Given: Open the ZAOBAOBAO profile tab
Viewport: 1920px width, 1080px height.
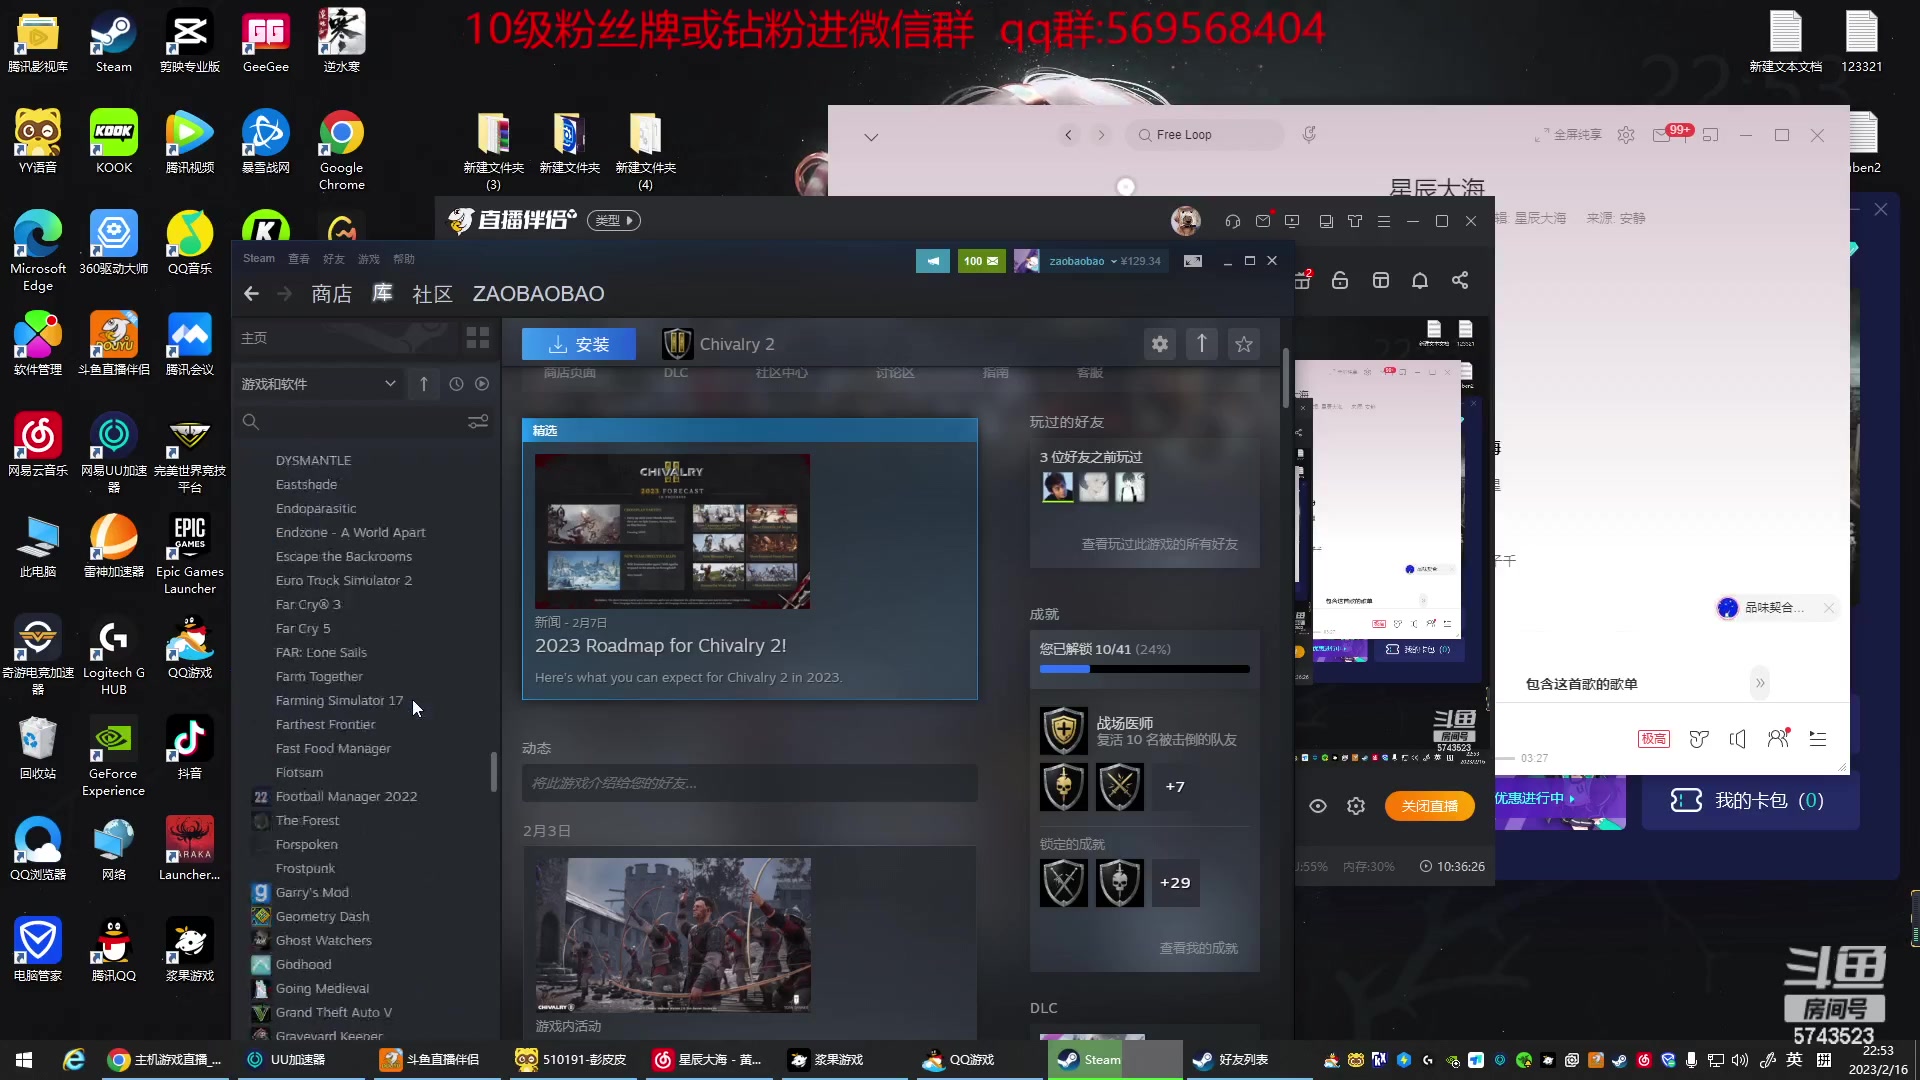Looking at the screenshot, I should (x=538, y=294).
